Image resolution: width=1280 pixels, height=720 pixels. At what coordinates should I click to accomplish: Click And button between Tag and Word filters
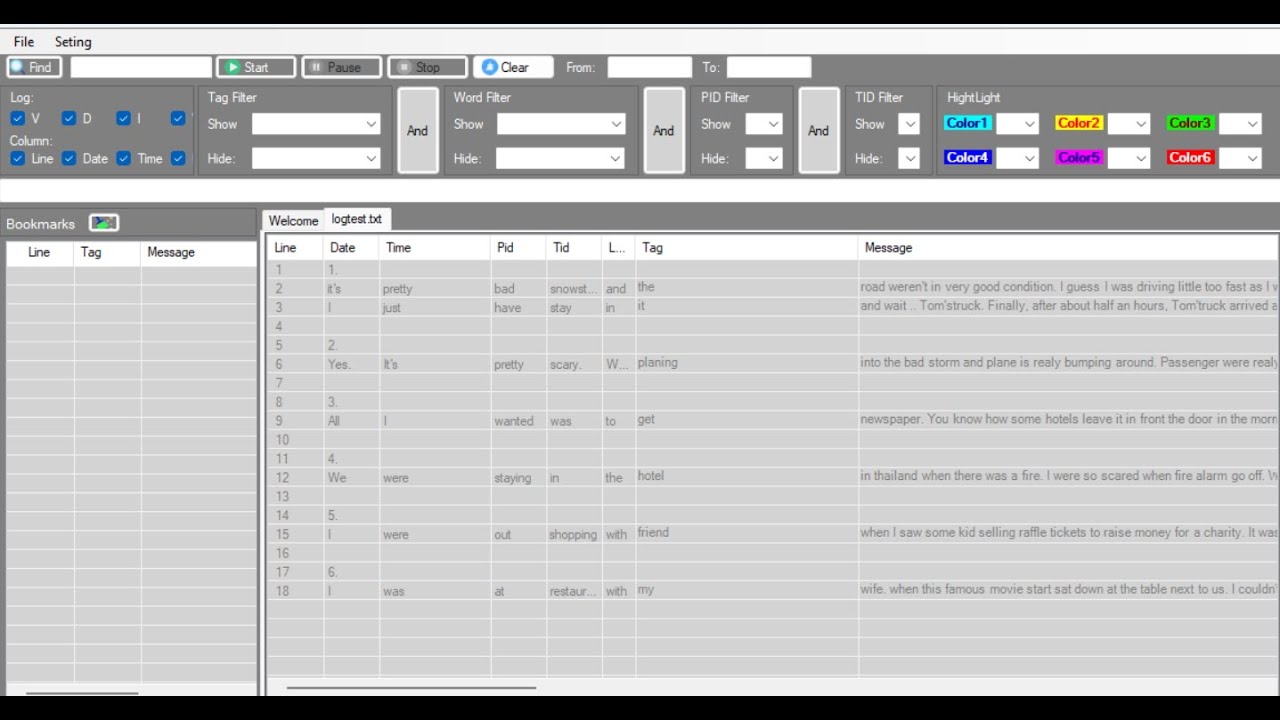coord(418,130)
